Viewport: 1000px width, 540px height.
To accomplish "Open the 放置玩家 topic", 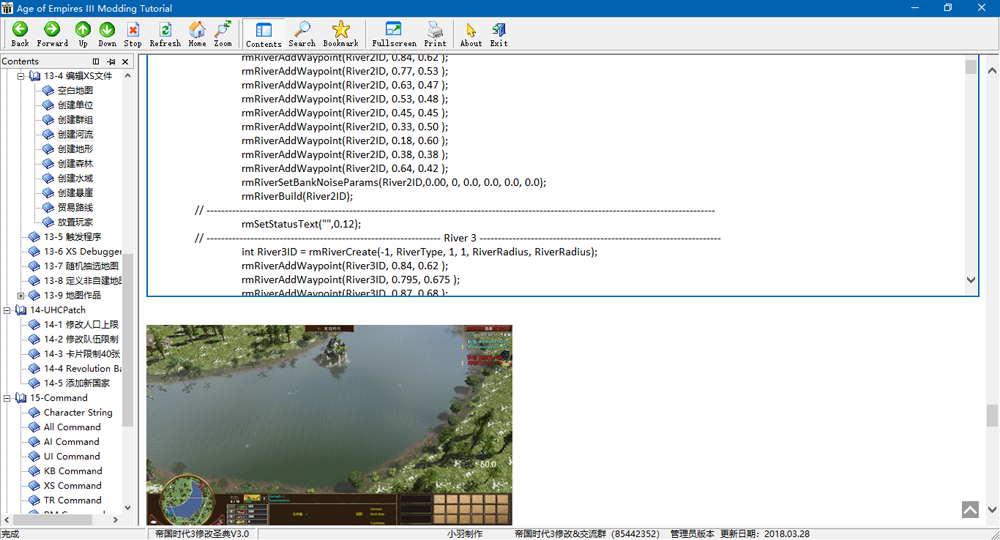I will (75, 223).
